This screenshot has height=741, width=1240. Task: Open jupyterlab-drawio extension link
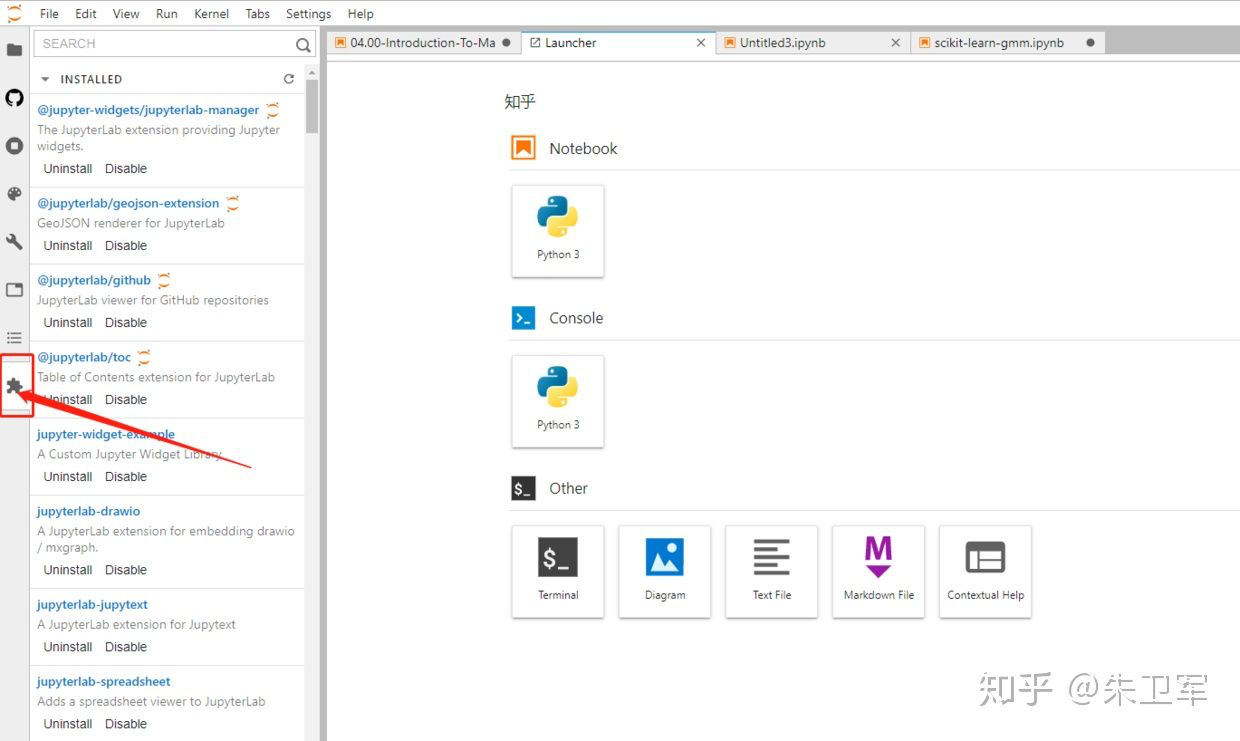[x=89, y=511]
